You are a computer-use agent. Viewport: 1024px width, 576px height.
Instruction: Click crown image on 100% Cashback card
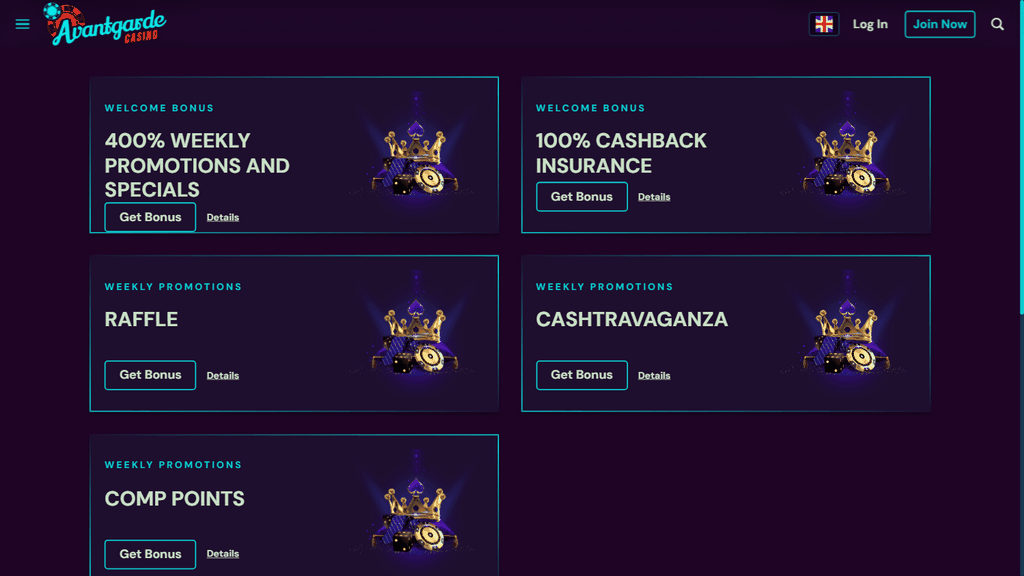[846, 157]
